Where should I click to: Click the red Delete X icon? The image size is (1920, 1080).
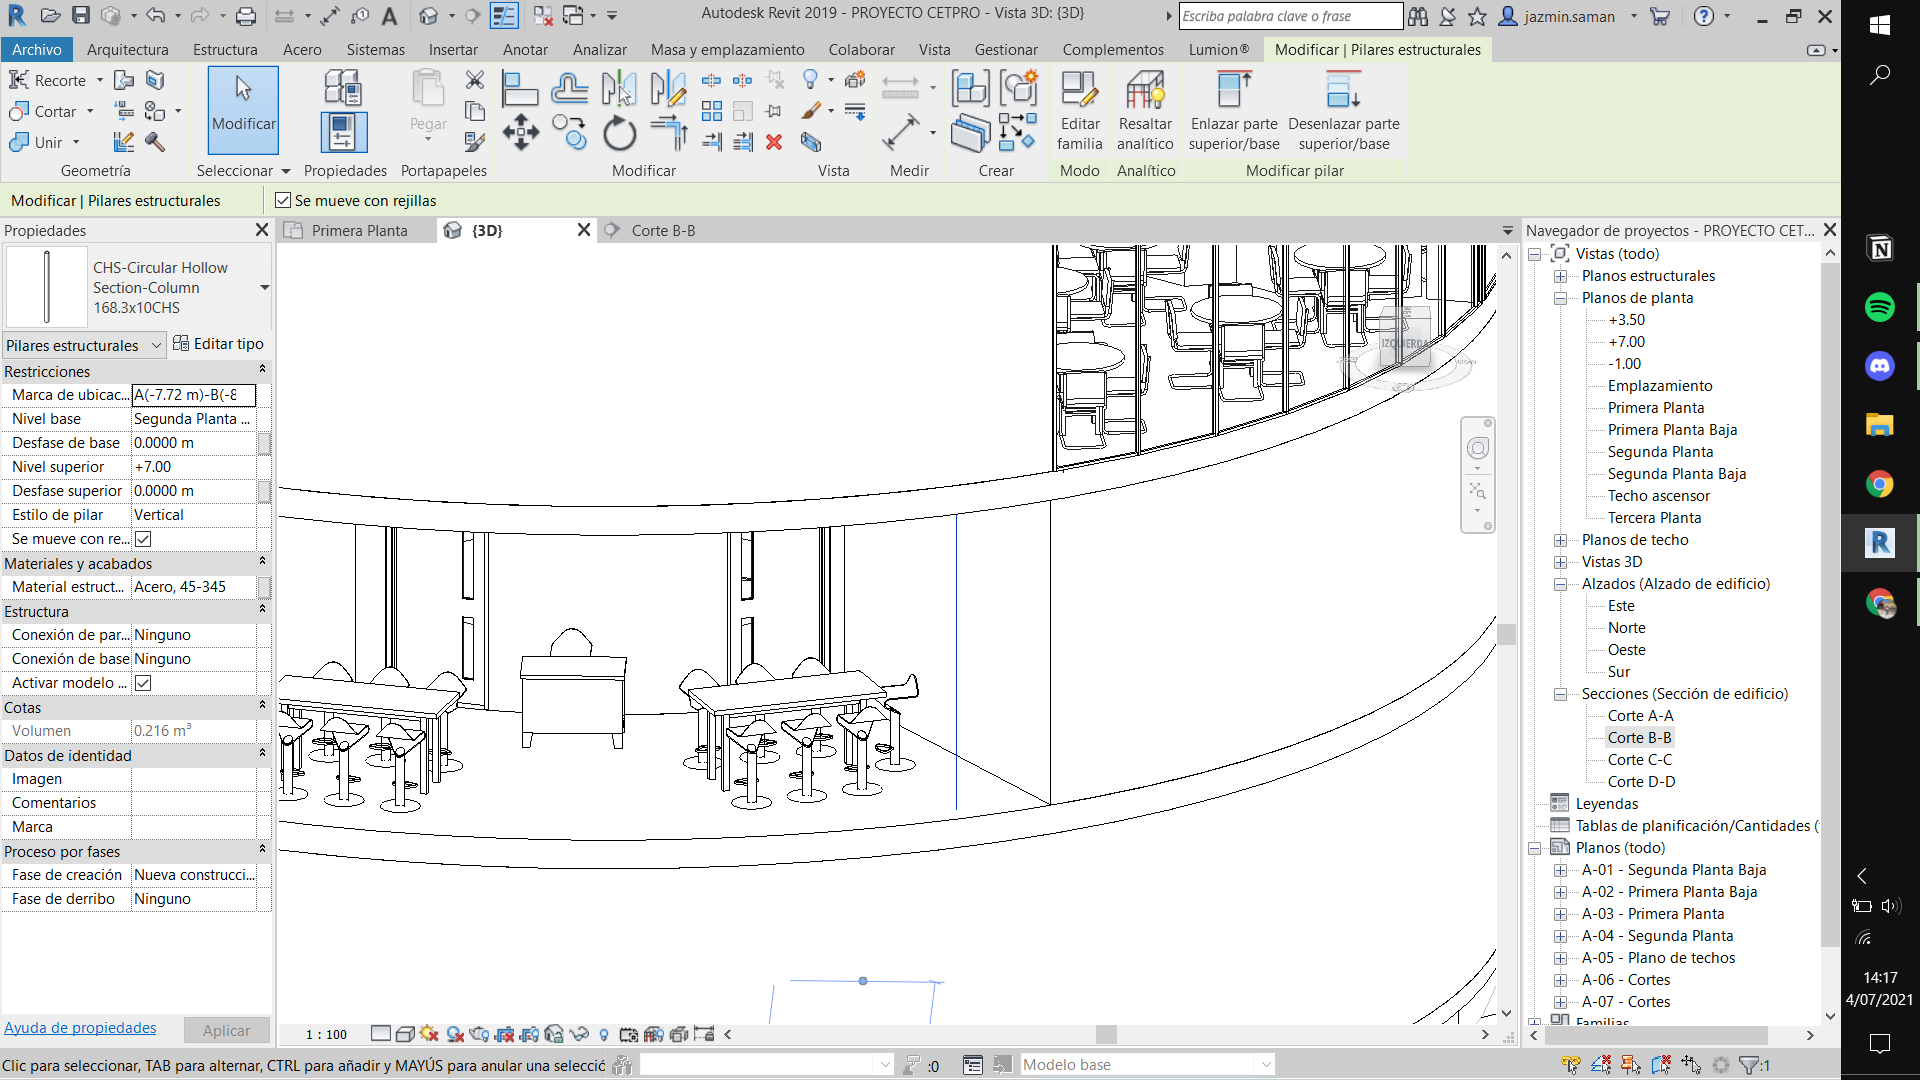coord(773,142)
